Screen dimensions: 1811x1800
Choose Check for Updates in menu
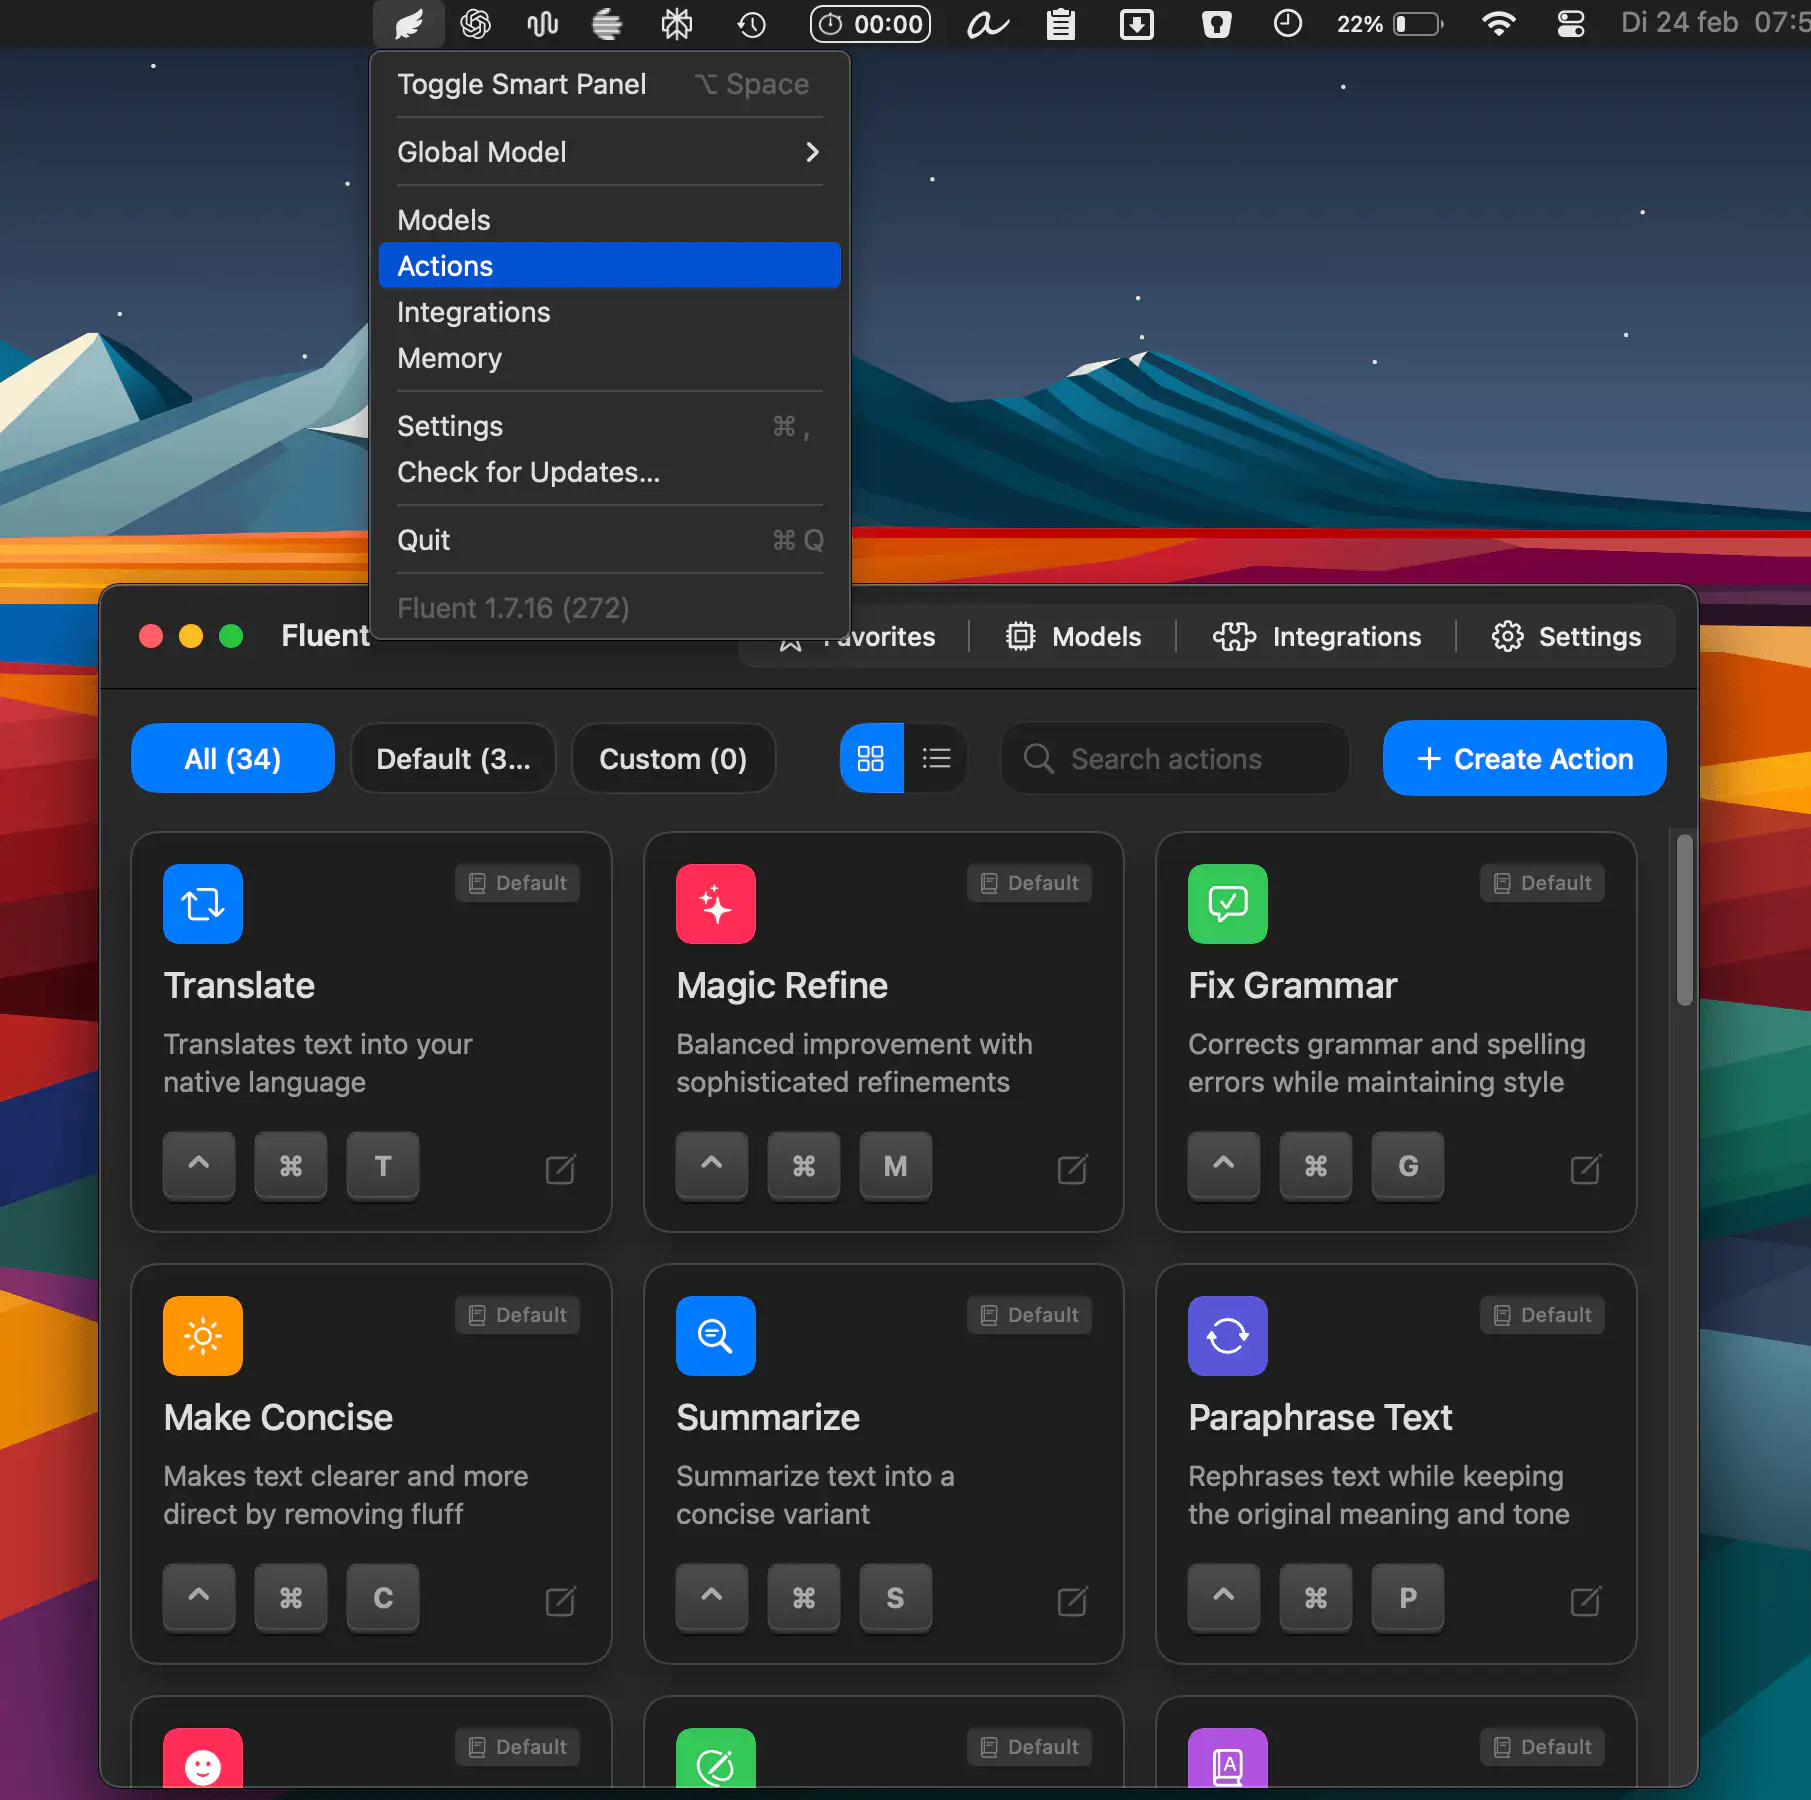click(x=528, y=472)
